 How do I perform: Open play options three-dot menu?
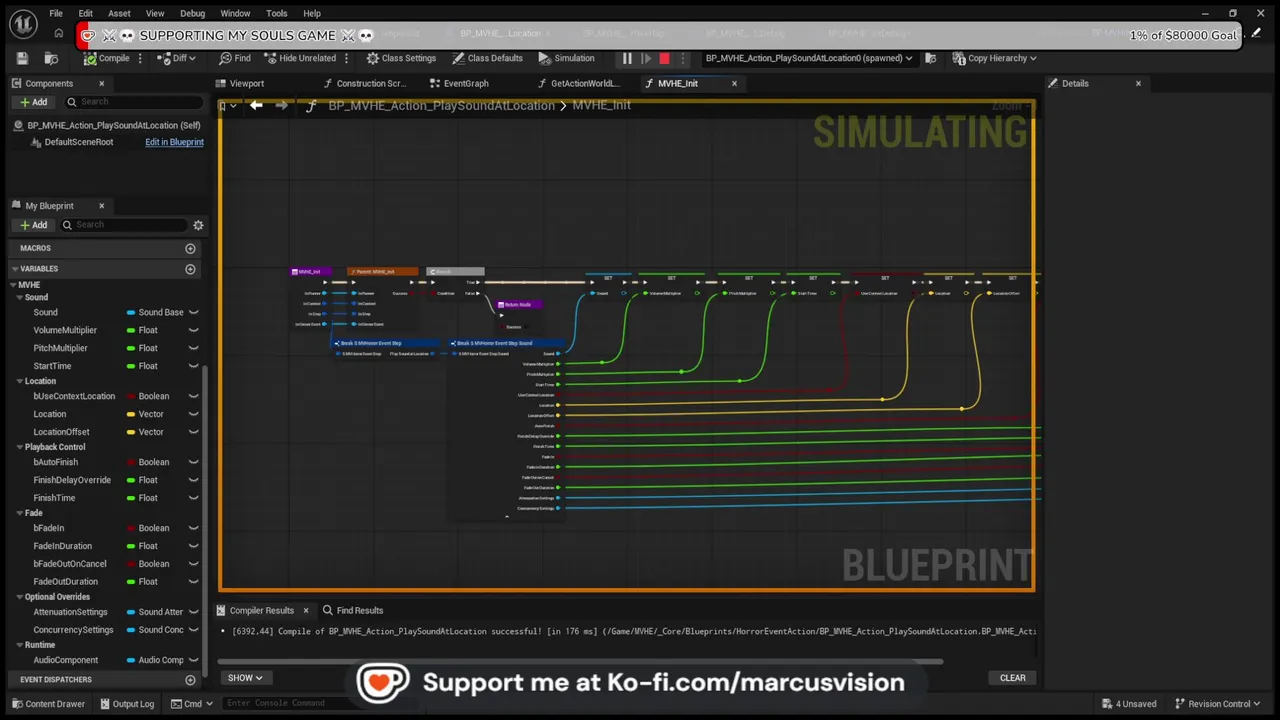pos(684,58)
